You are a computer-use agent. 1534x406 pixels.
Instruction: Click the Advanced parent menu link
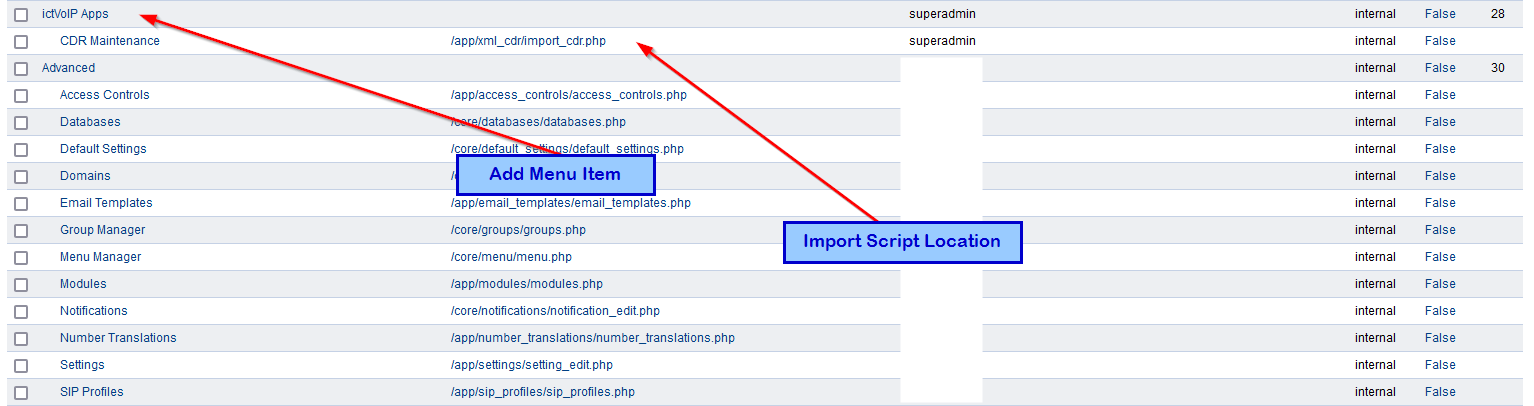click(x=68, y=68)
